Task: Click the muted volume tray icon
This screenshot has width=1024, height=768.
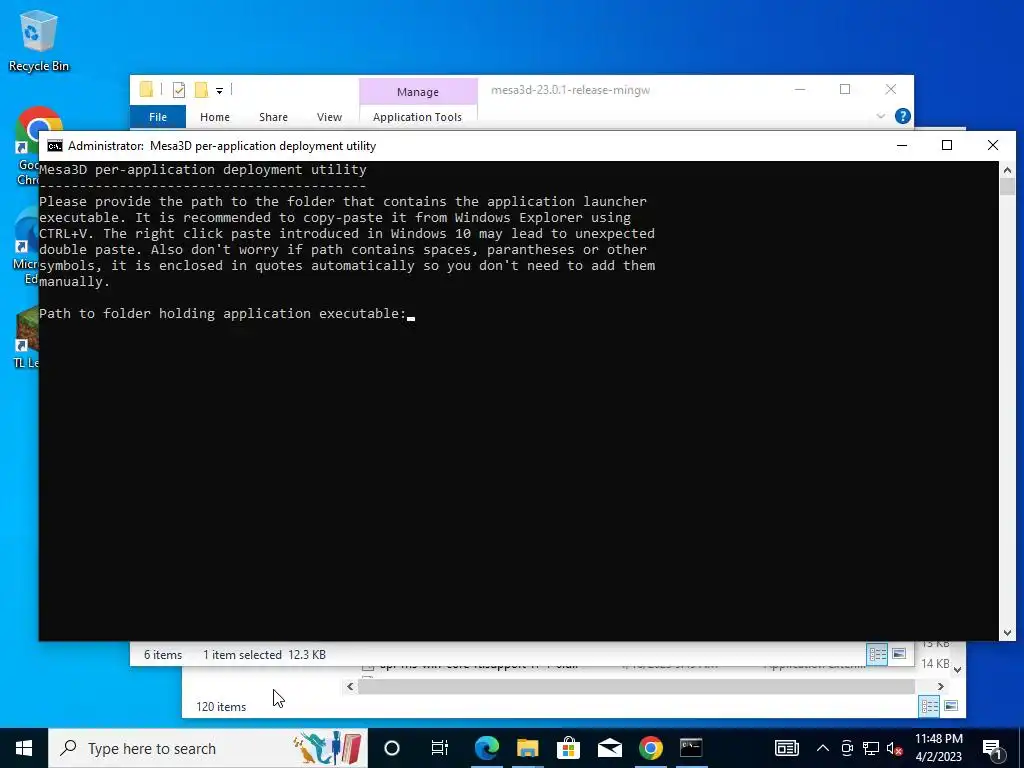Action: pyautogui.click(x=895, y=748)
